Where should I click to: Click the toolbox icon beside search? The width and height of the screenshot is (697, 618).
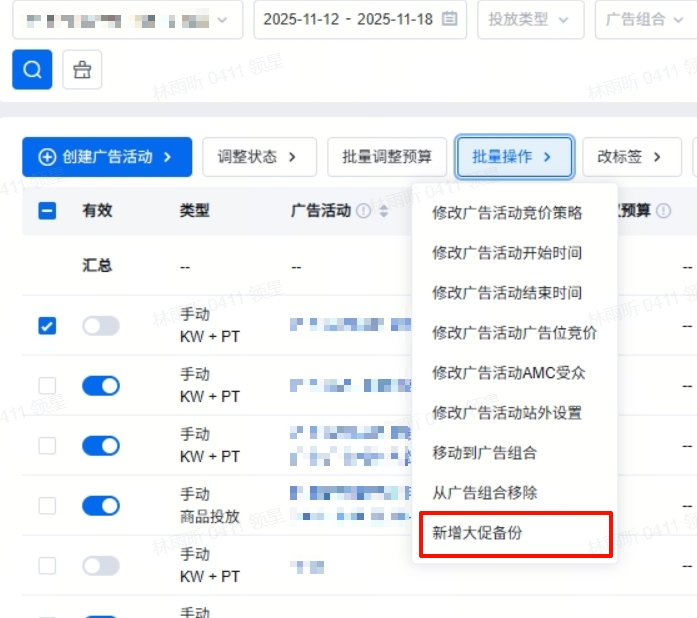82,69
